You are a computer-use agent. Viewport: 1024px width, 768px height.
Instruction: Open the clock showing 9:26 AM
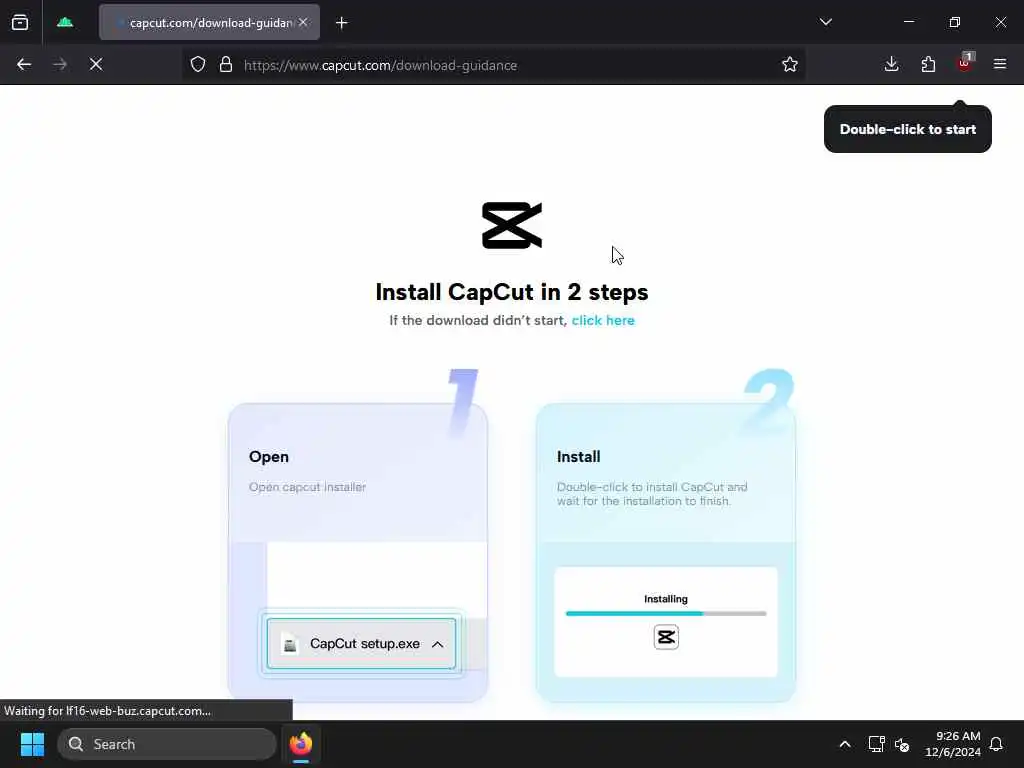point(953,744)
